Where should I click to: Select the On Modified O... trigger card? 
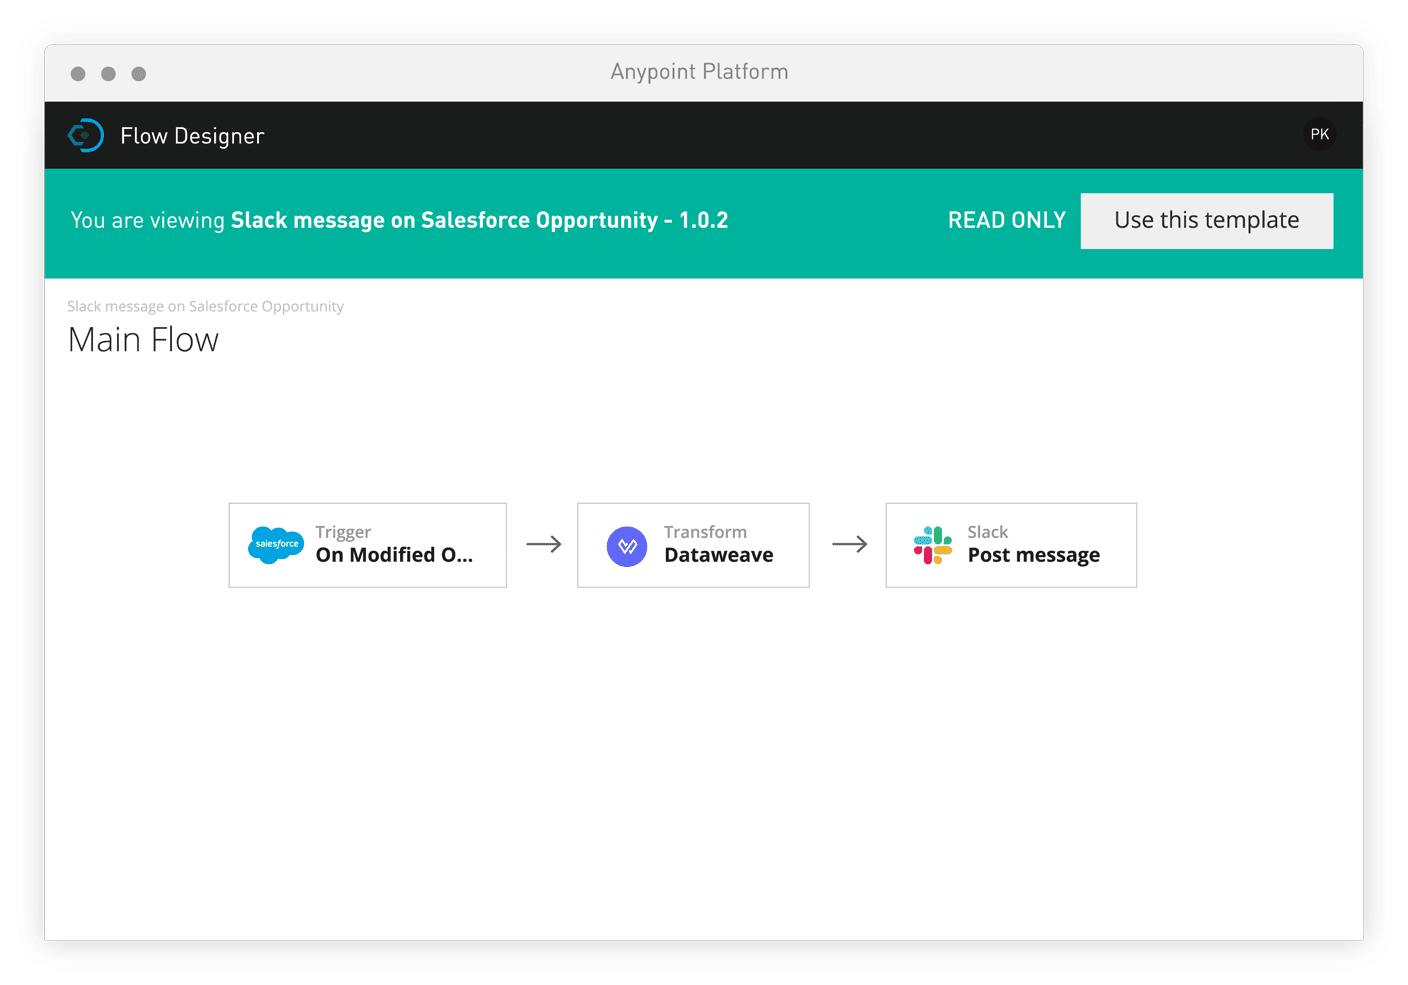(368, 545)
